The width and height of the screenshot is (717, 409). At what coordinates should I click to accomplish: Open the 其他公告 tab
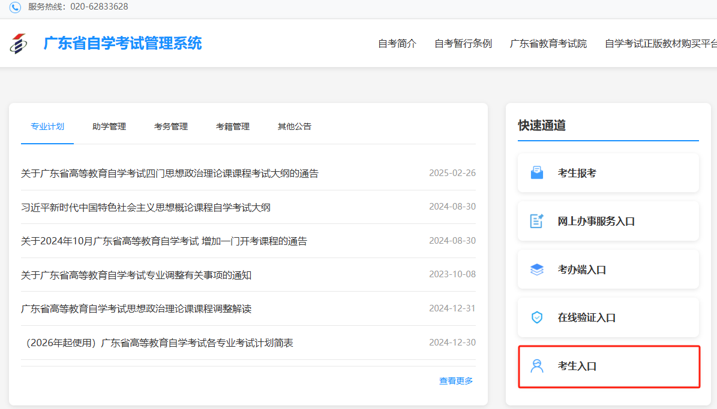click(x=294, y=127)
